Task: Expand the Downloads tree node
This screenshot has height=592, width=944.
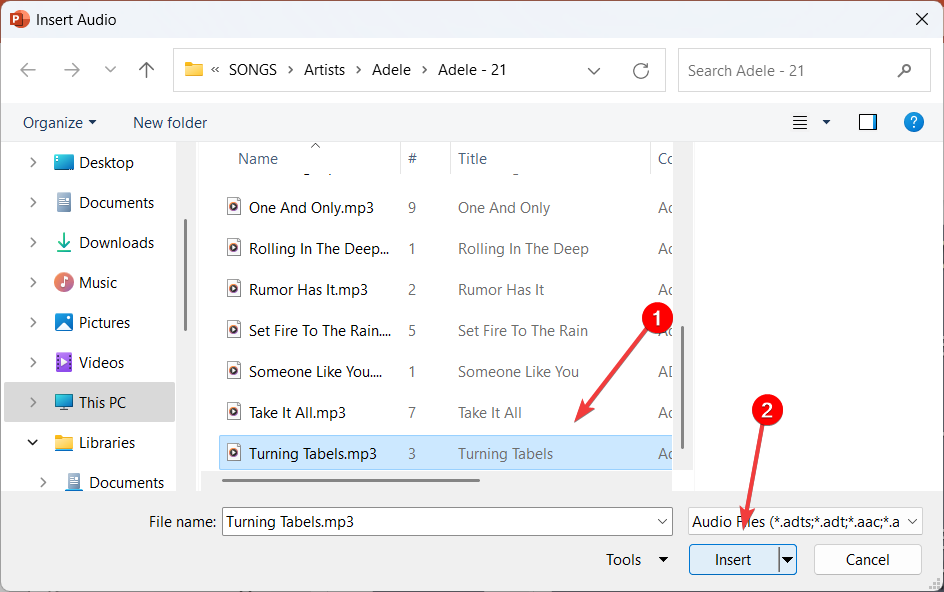Action: point(33,243)
